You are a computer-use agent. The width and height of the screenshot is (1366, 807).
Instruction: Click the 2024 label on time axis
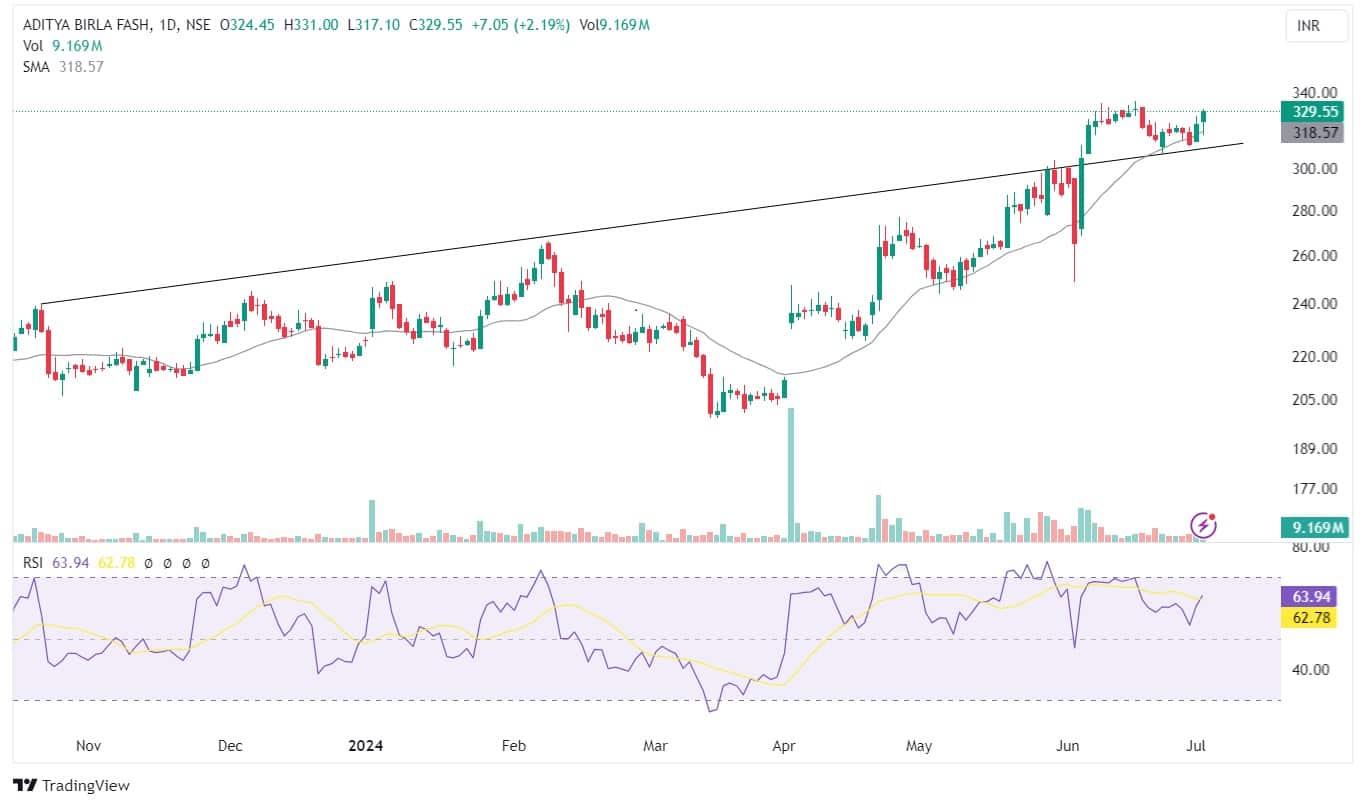pos(365,746)
